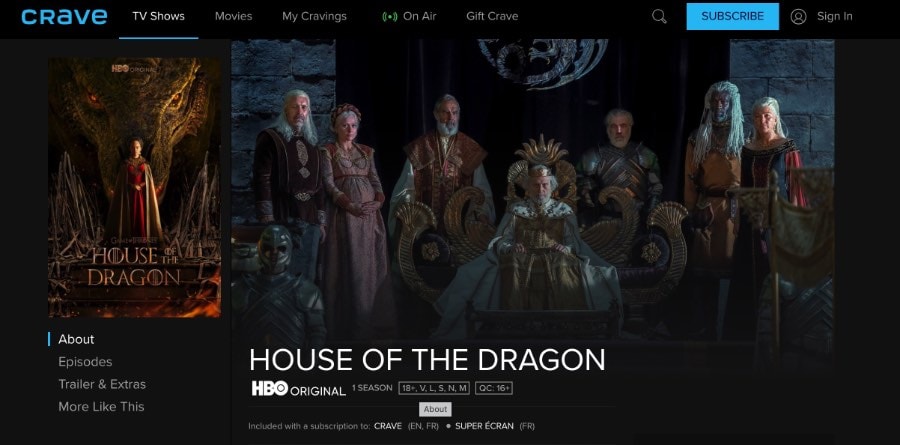Click the Sign In link

click(x=835, y=16)
